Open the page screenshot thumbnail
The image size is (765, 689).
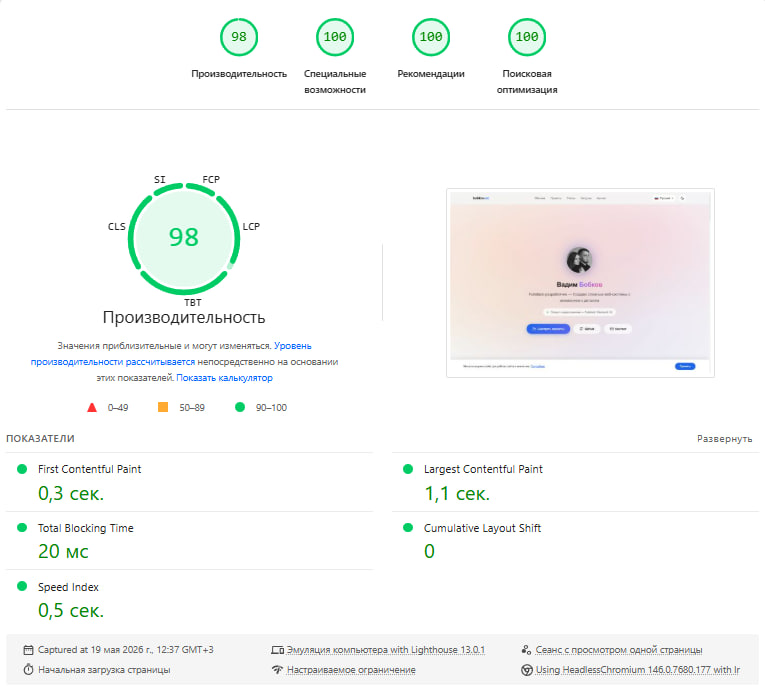point(580,283)
